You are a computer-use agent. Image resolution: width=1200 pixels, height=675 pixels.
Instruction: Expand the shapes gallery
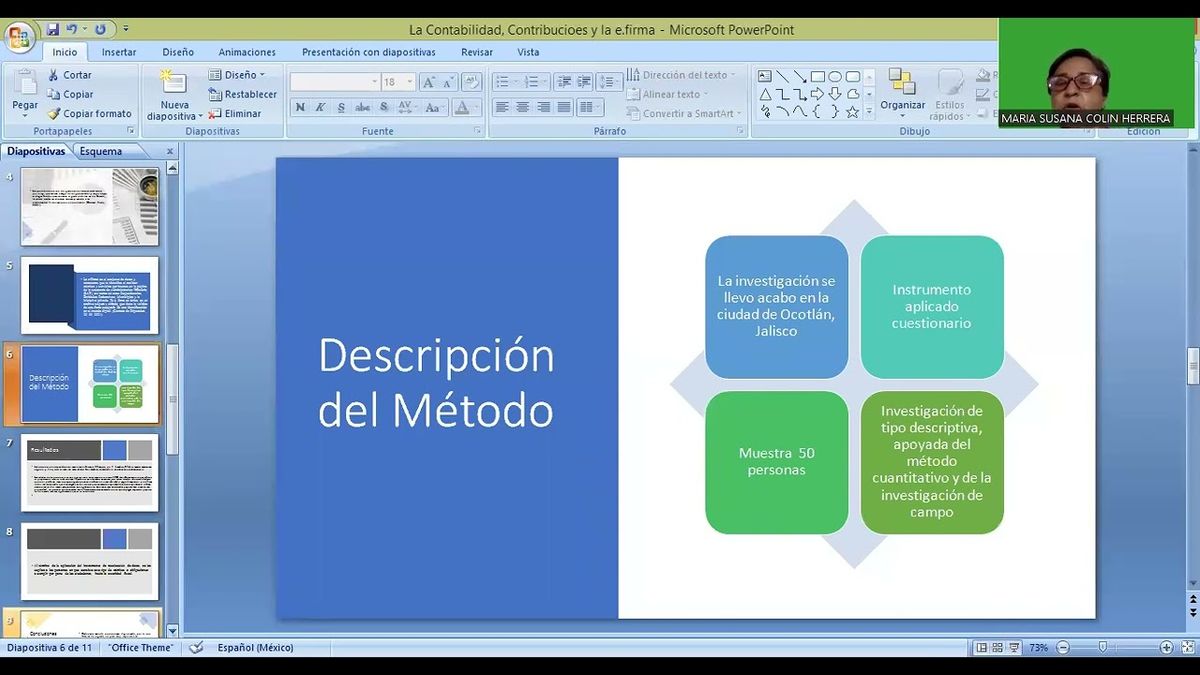click(x=869, y=112)
